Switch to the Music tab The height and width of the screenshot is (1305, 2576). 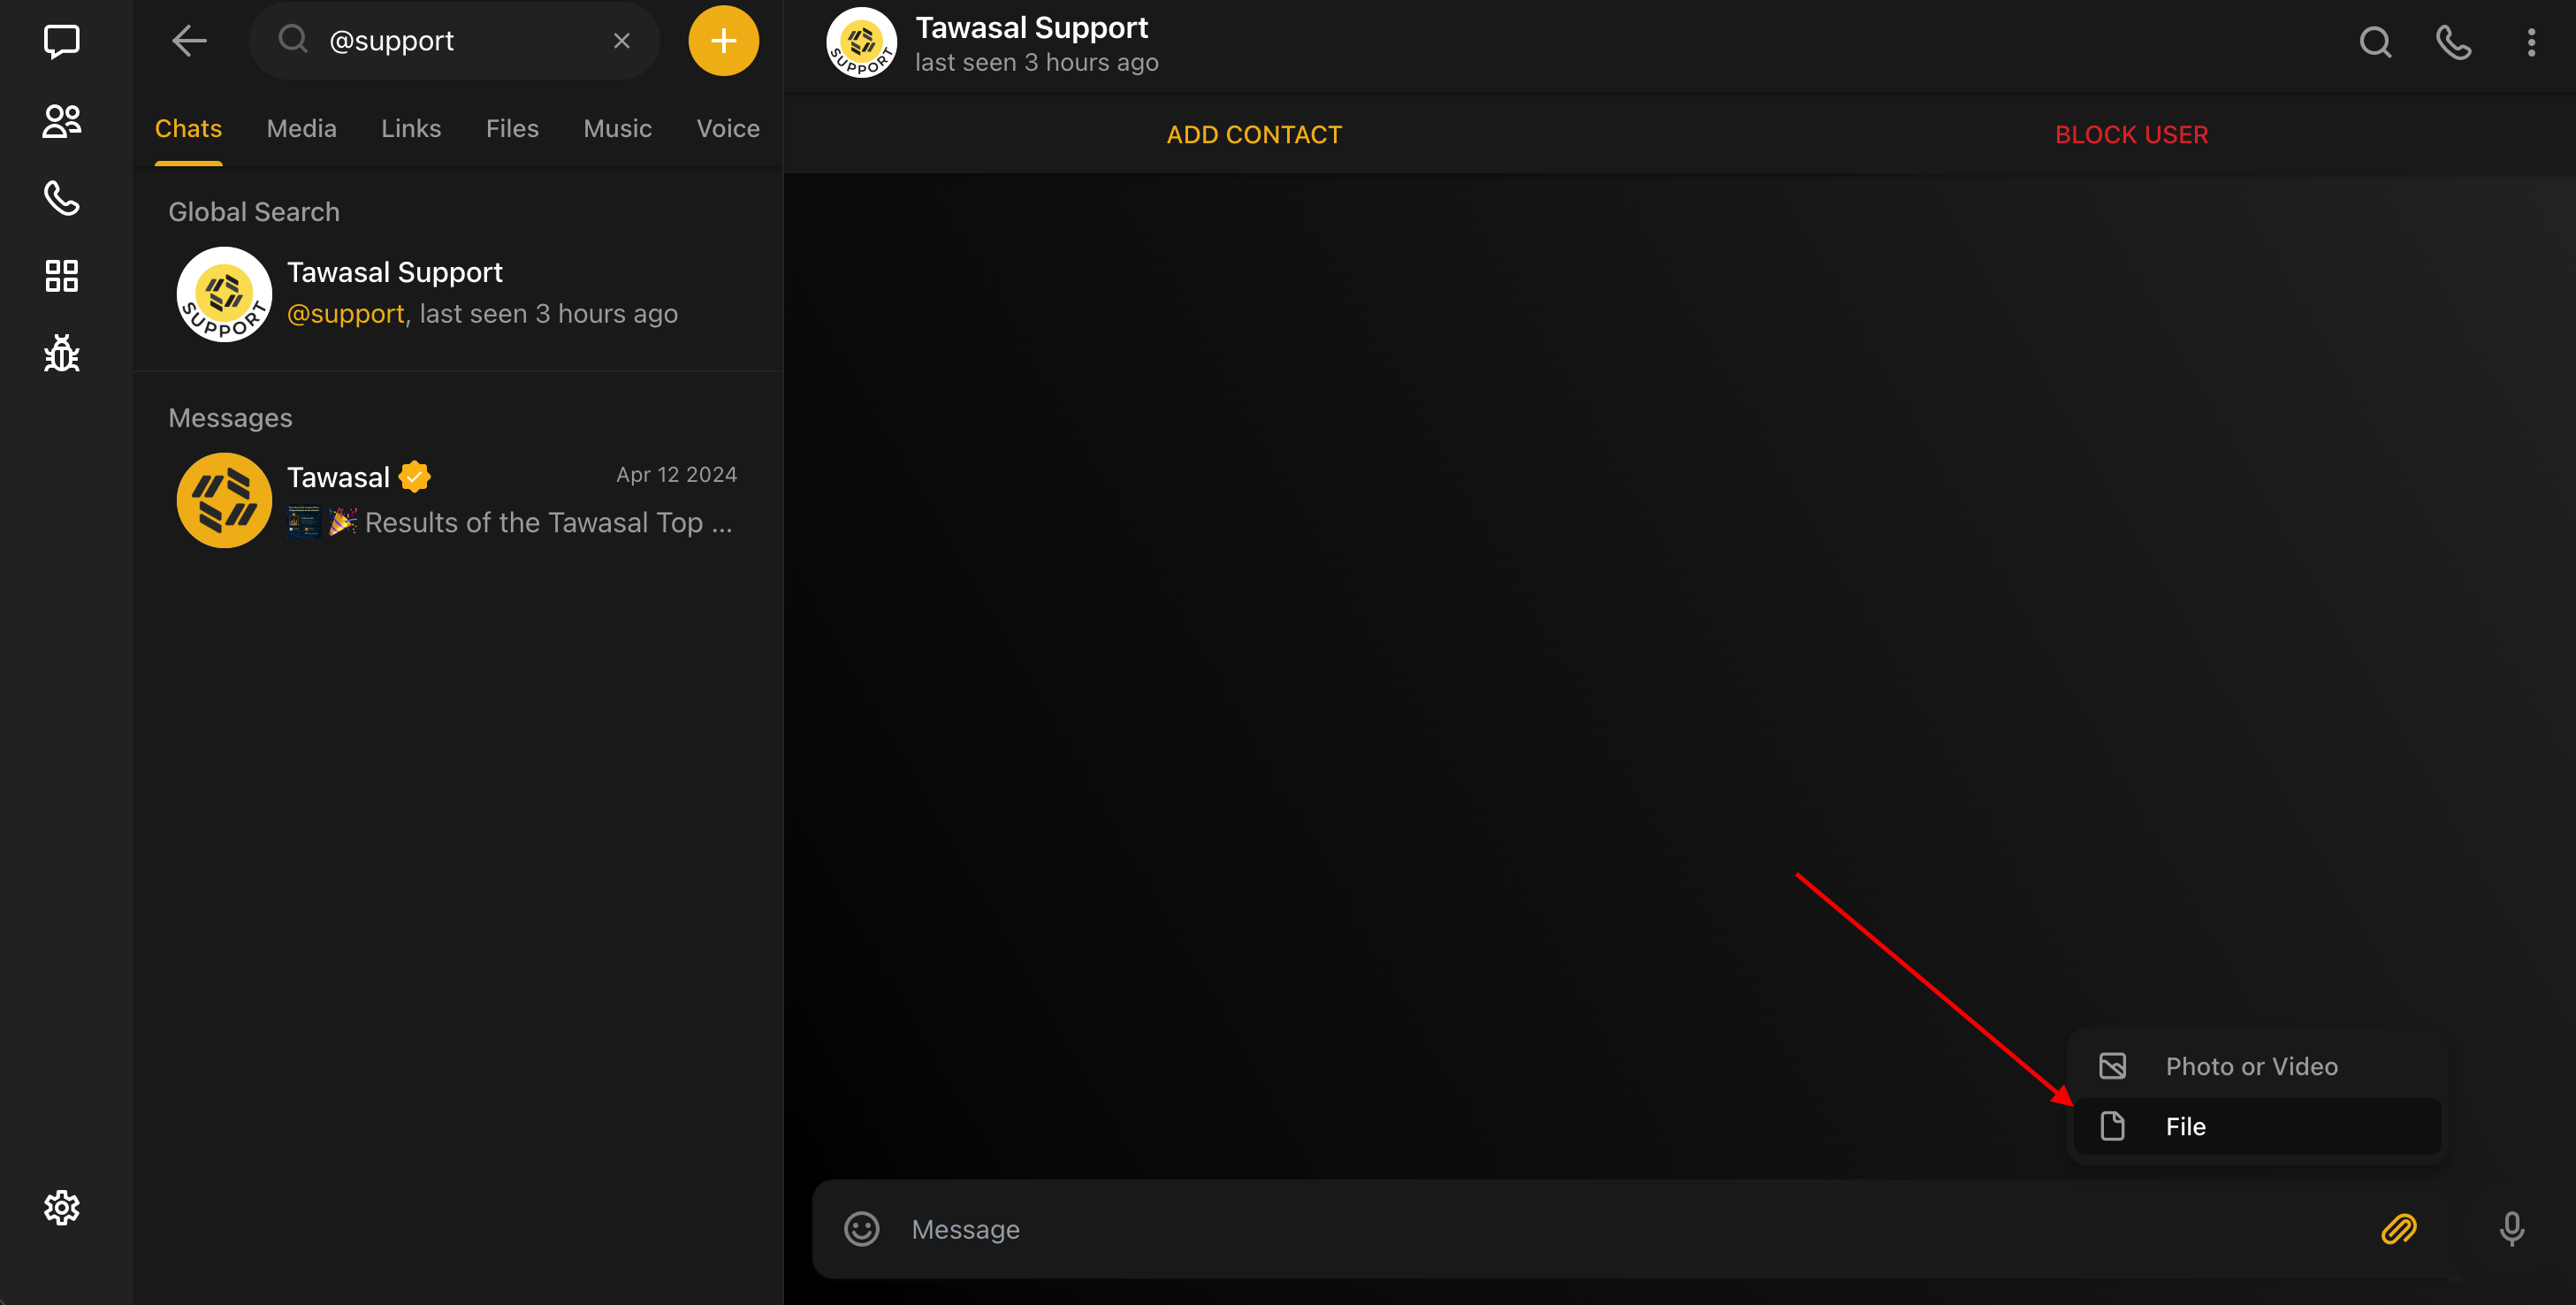(618, 129)
